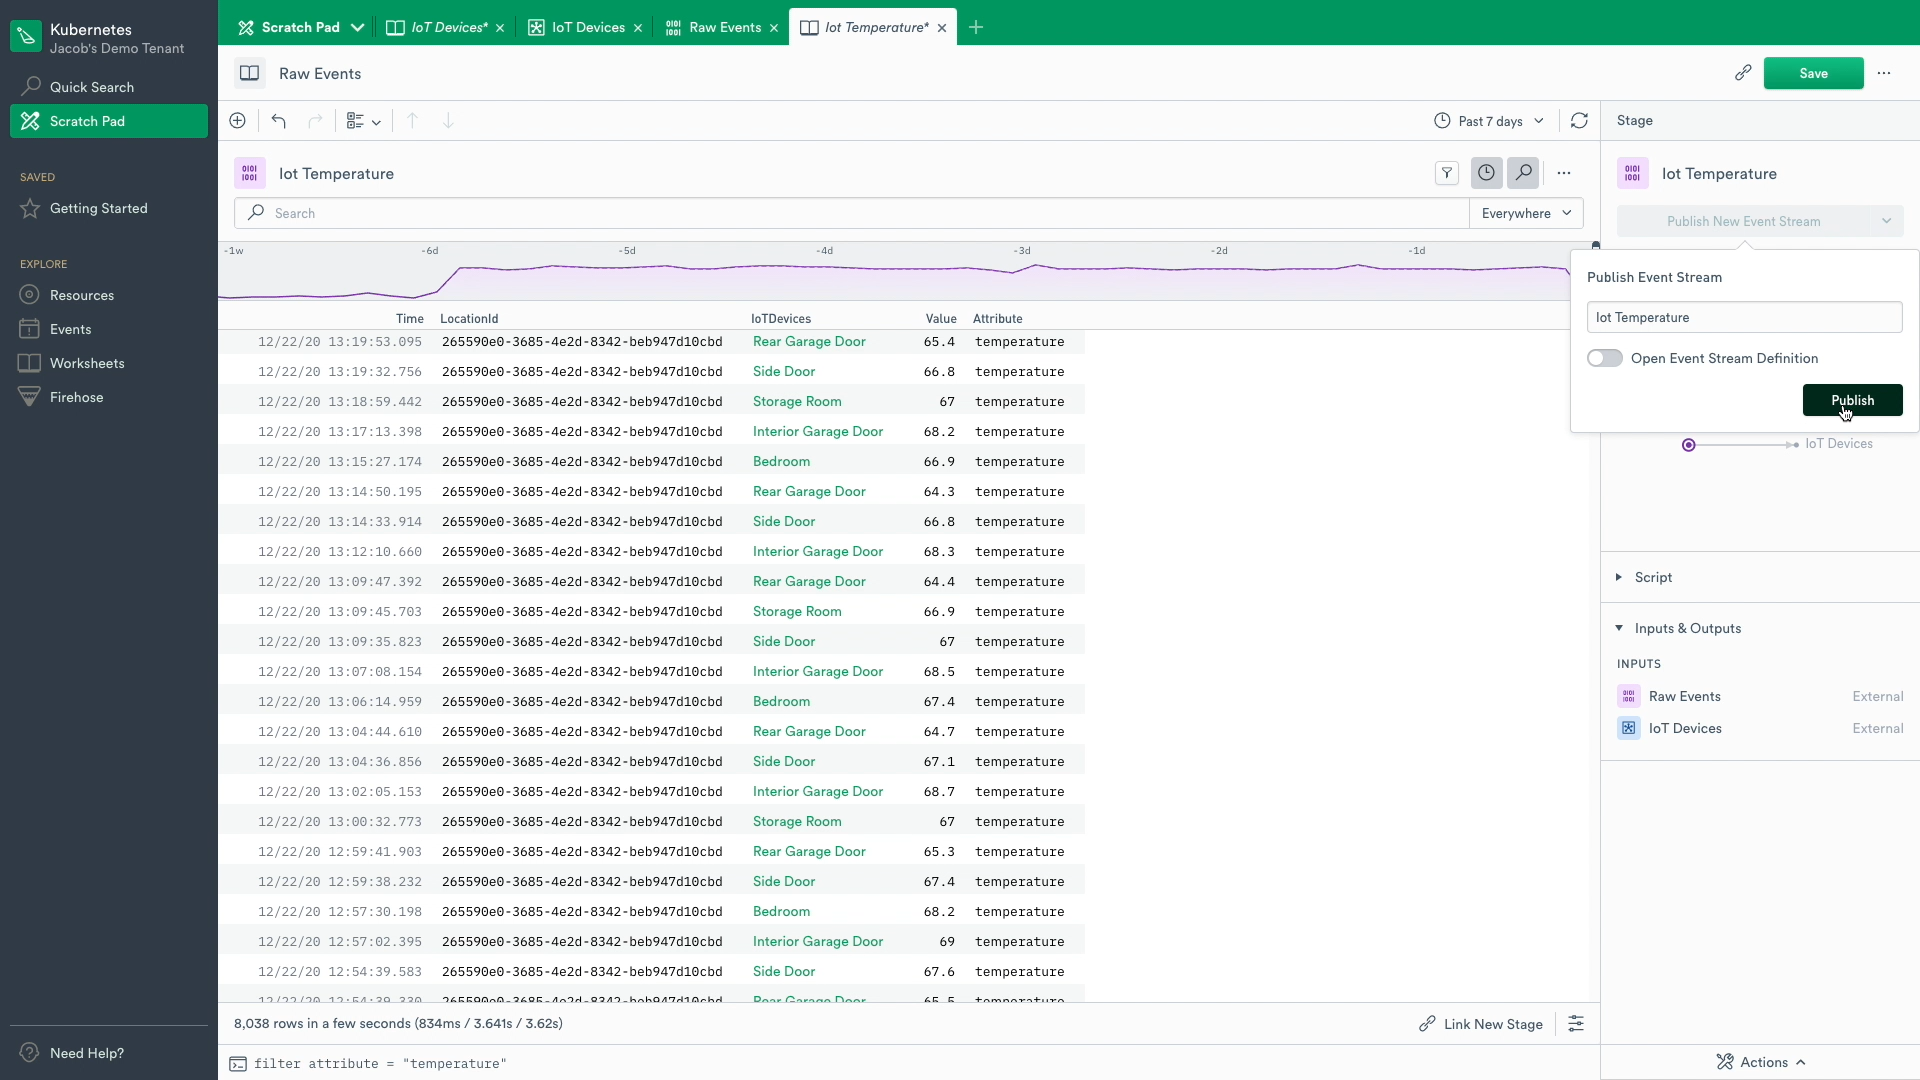This screenshot has width=1920, height=1080.
Task: Click the IoT Devices input icon
Action: [1629, 728]
